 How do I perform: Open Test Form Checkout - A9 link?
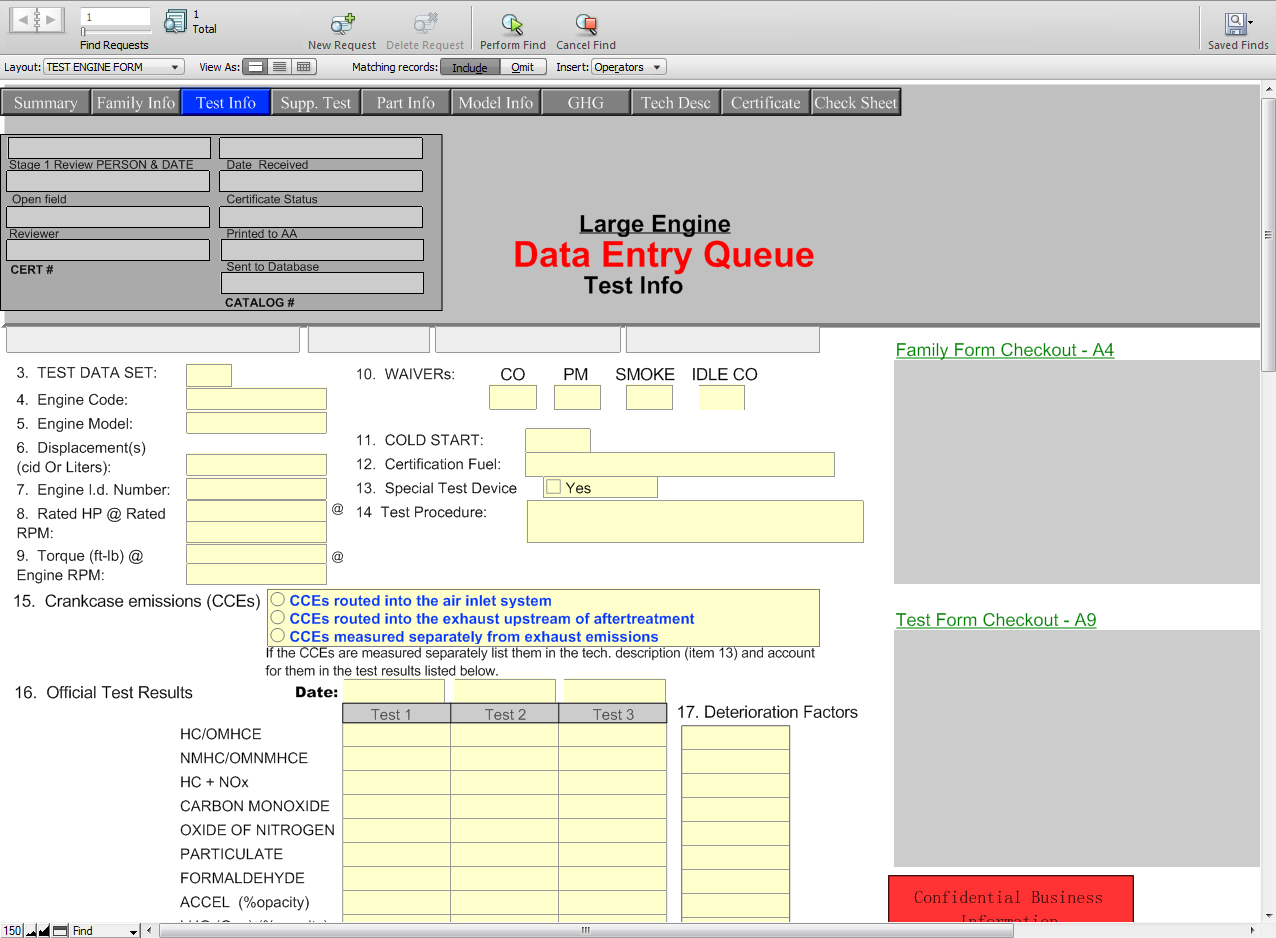tap(995, 620)
